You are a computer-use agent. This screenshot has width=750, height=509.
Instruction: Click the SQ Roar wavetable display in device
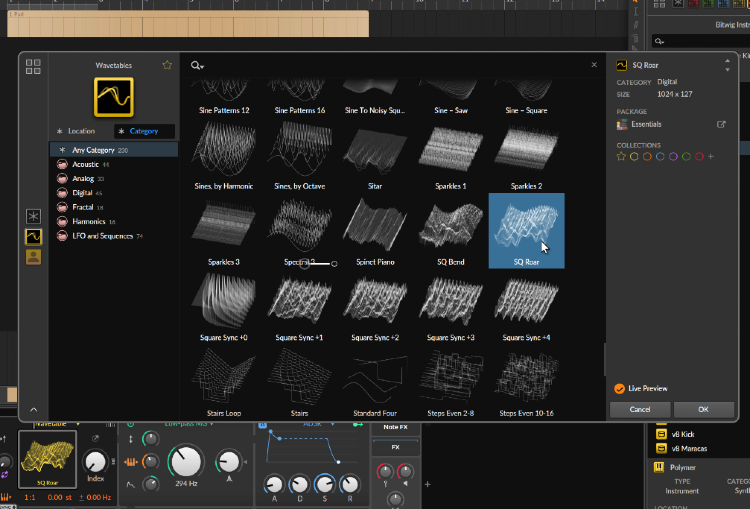(x=47, y=459)
